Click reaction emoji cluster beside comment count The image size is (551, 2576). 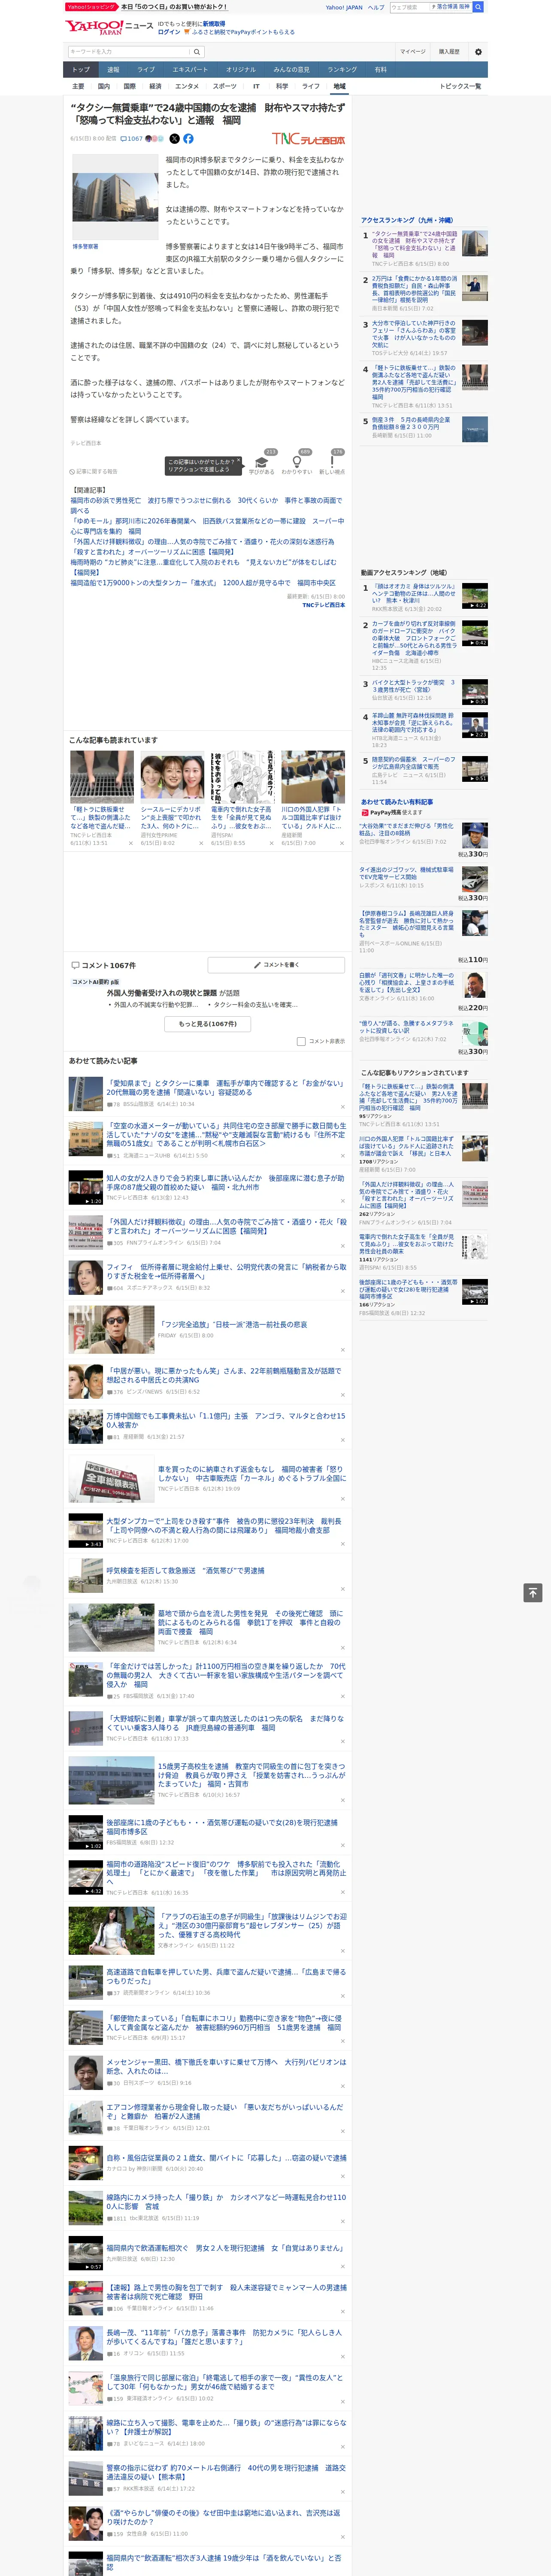(x=155, y=139)
